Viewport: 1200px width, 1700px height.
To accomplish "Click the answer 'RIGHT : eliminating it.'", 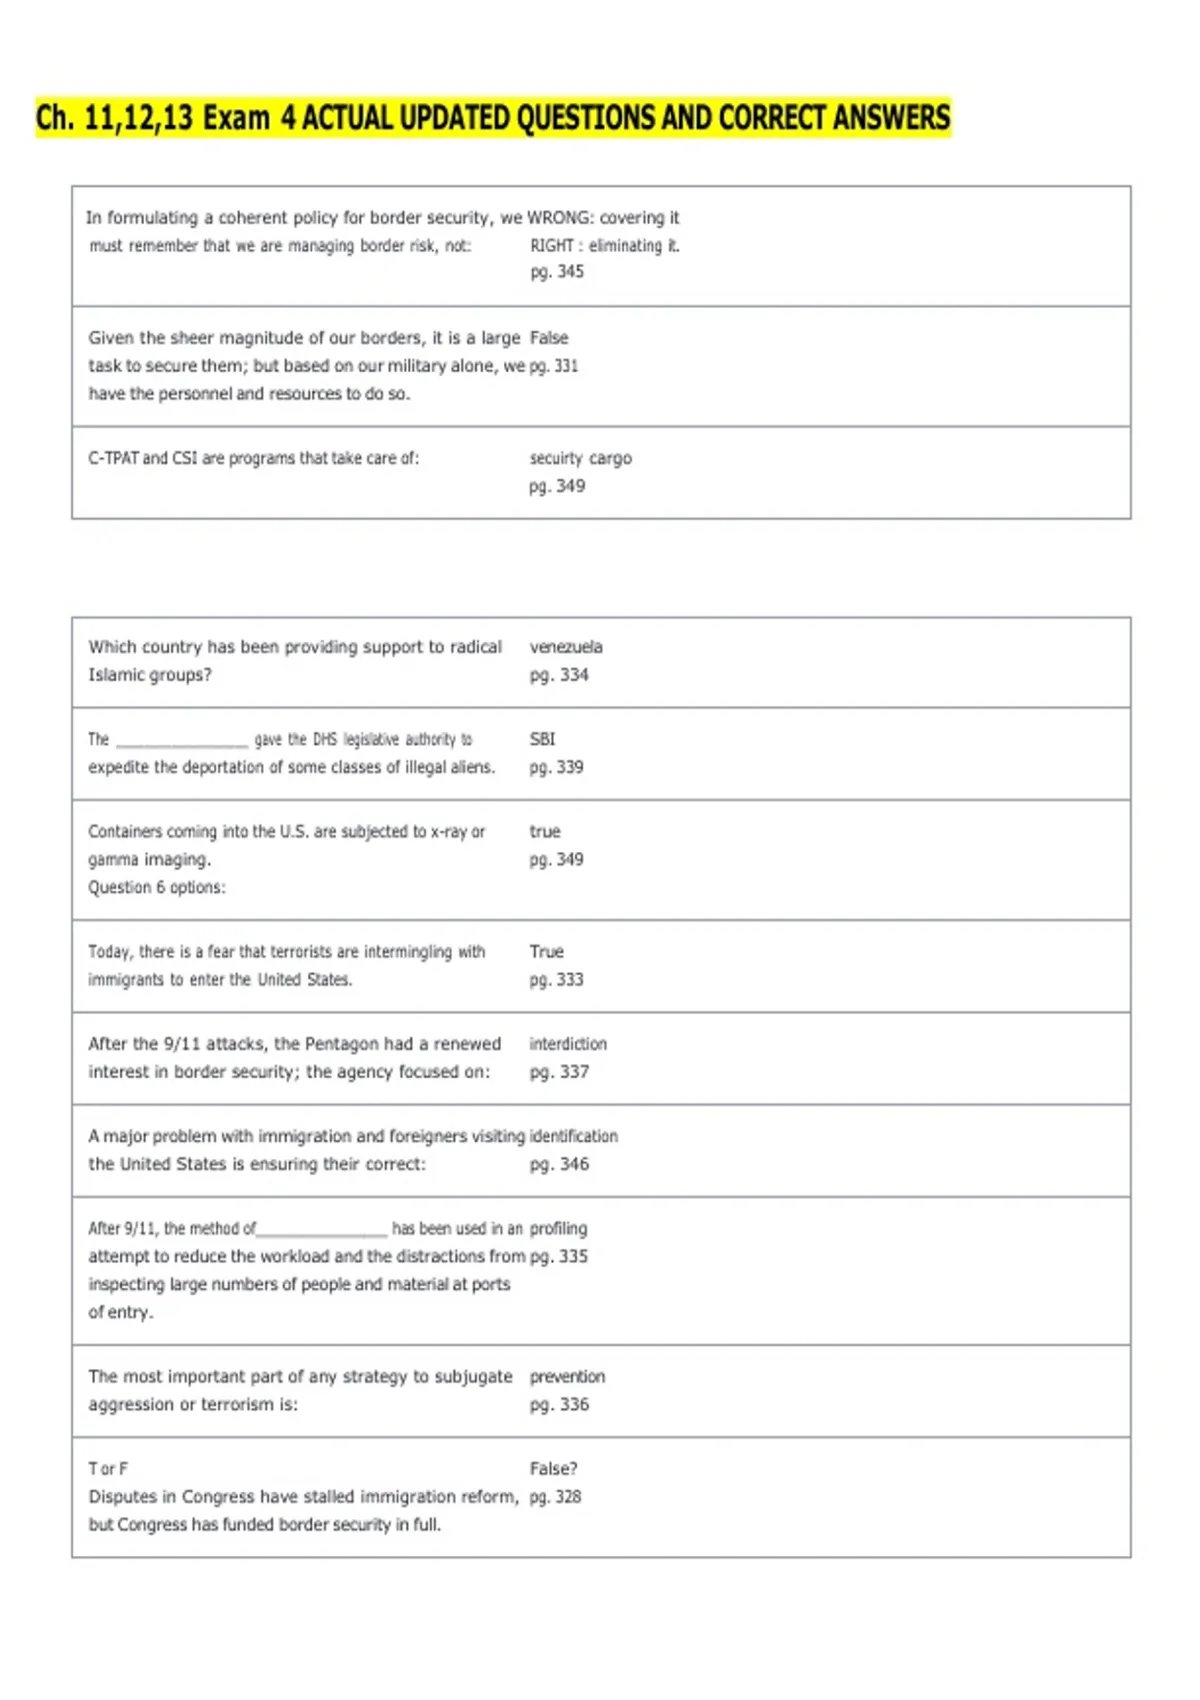I will [605, 245].
